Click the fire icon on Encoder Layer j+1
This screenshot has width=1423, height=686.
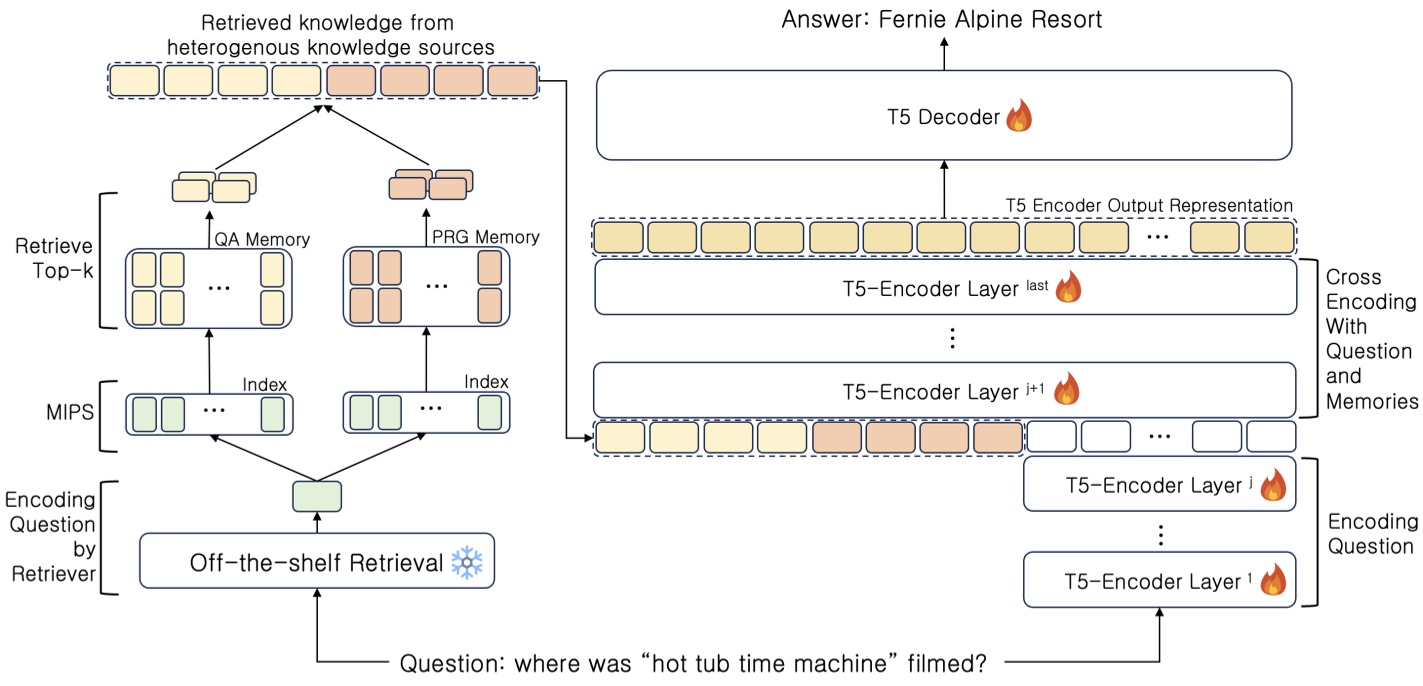click(1069, 390)
